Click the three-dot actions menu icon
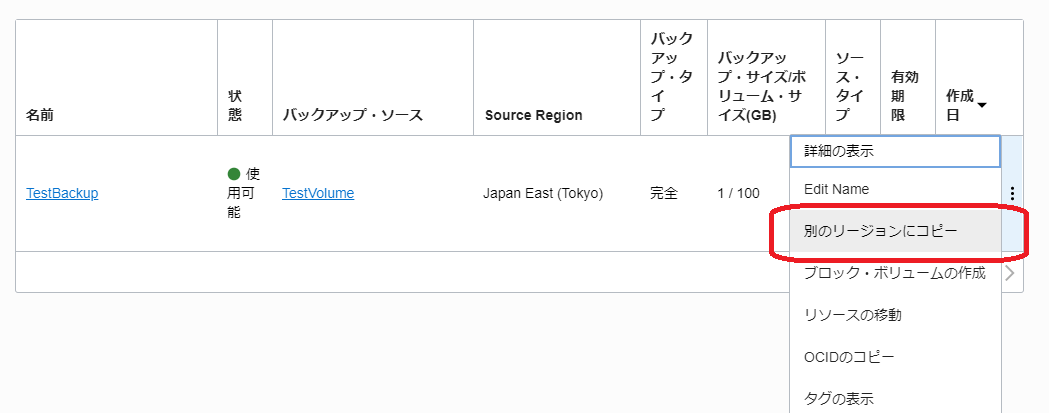The height and width of the screenshot is (413, 1049). pos(1012,194)
